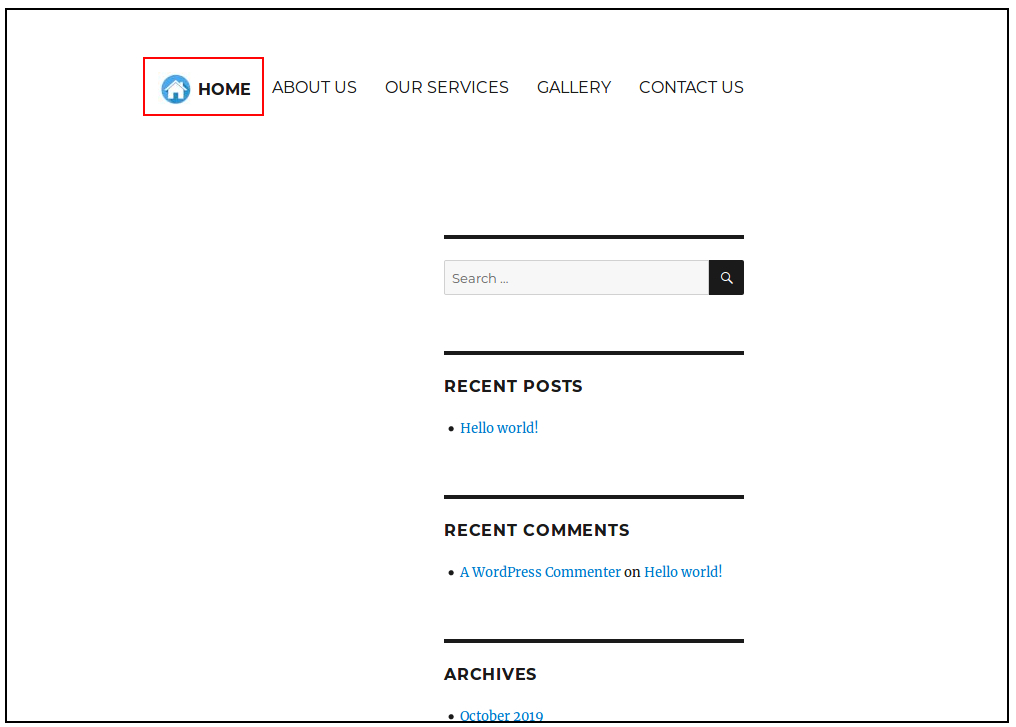Click the magnifying glass search icon
The image size is (1016, 727).
click(725, 277)
